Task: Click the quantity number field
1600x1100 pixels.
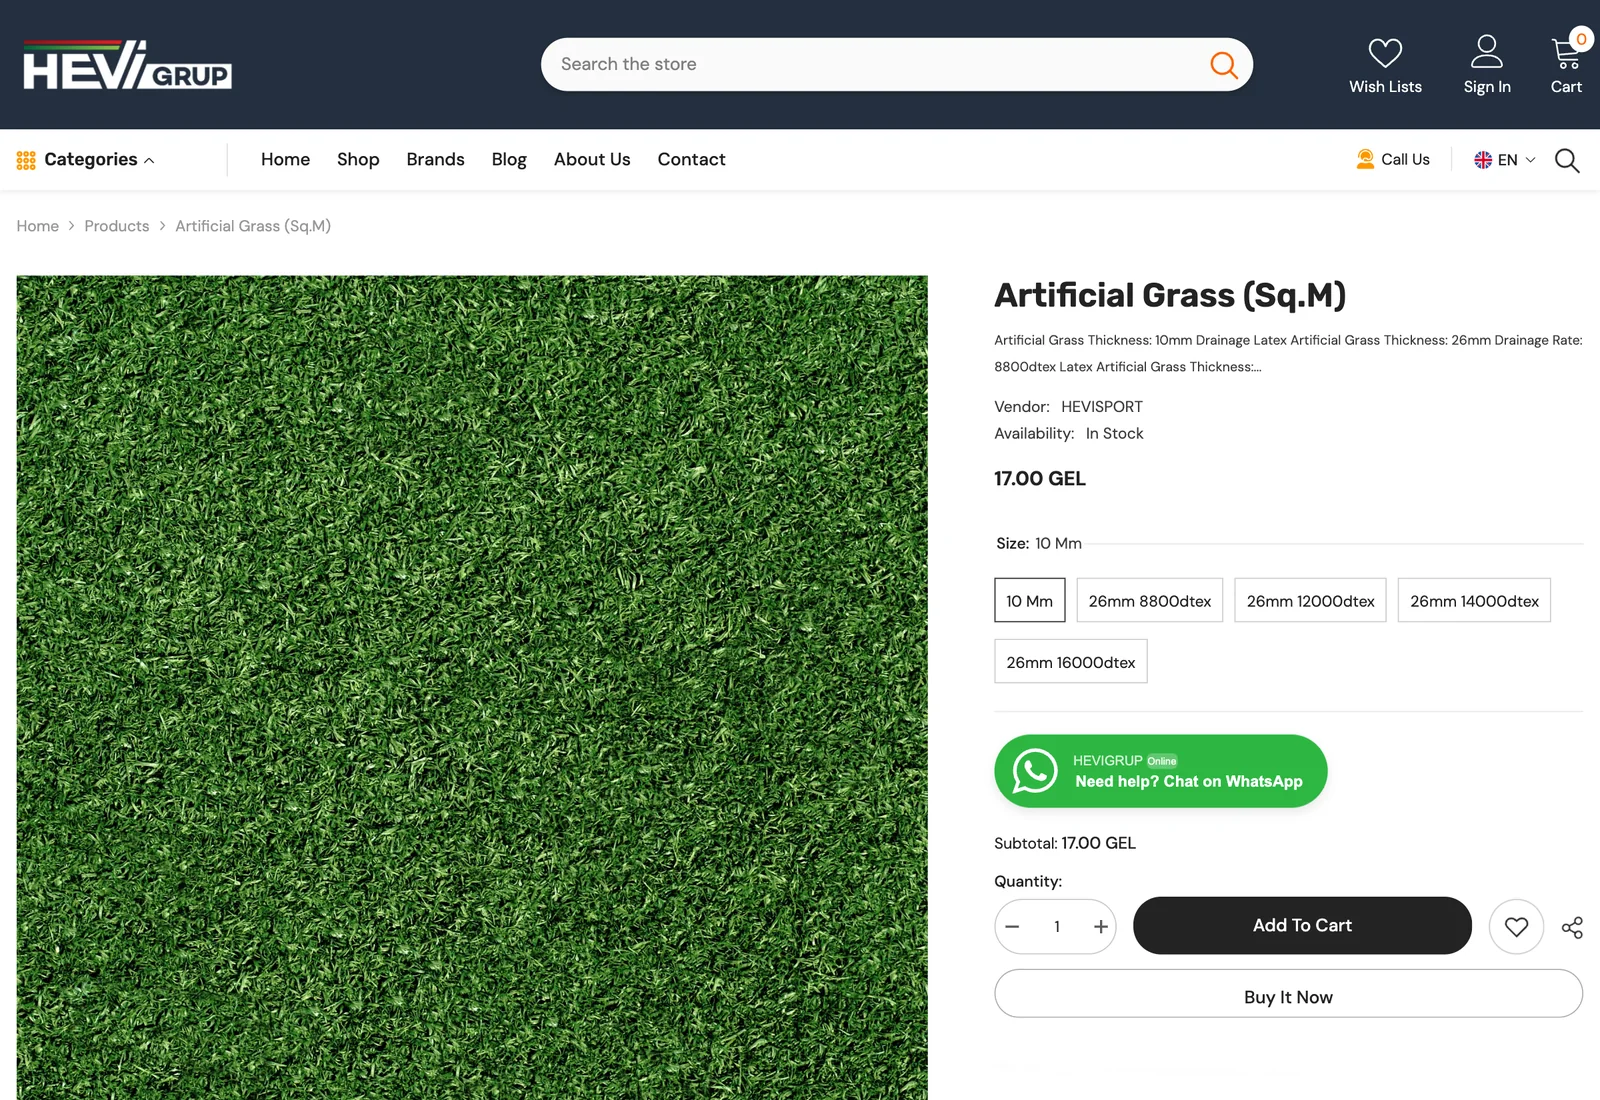Action: (1057, 927)
